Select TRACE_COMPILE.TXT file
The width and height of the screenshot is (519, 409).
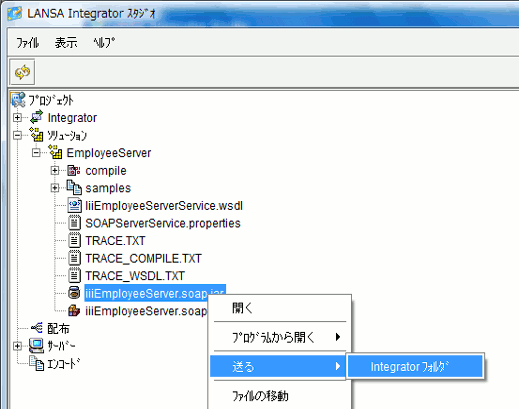(143, 258)
